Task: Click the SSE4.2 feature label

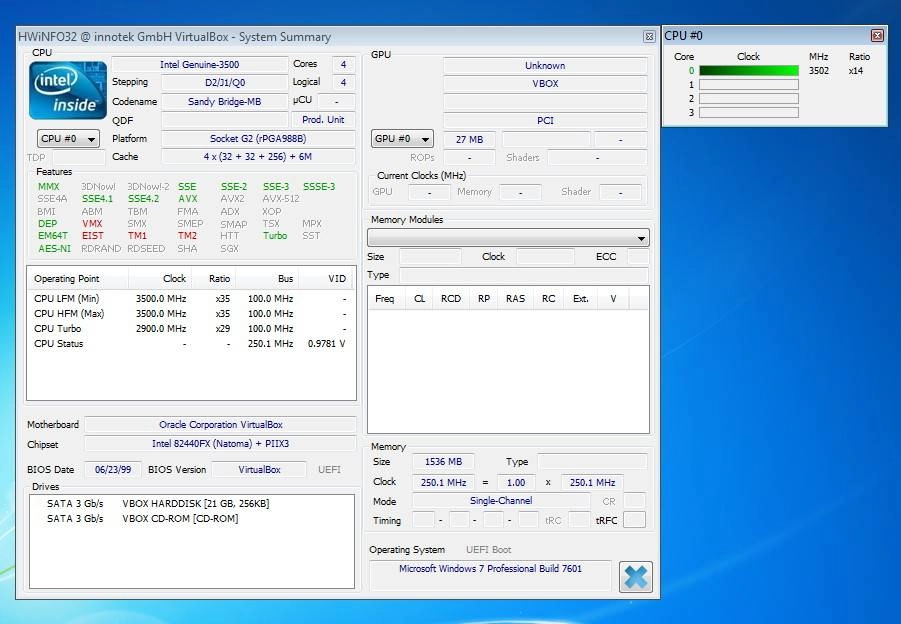Action: pyautogui.click(x=143, y=199)
